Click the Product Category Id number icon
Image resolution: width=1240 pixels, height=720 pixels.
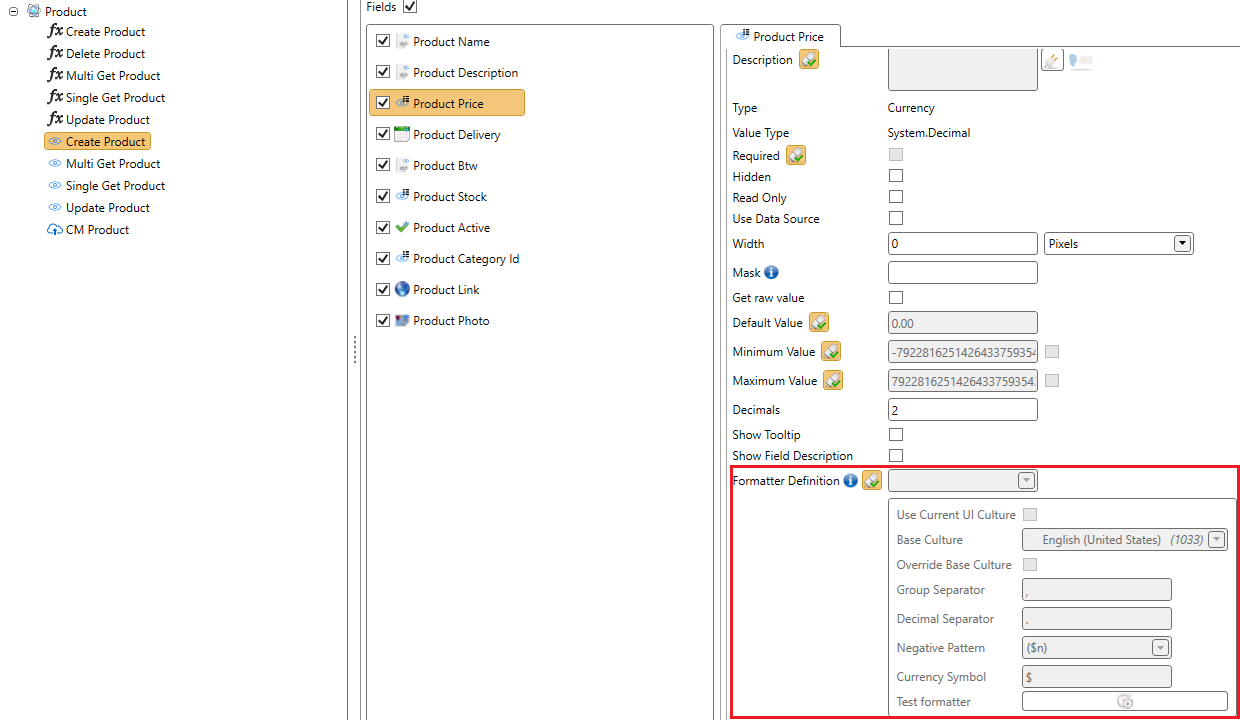402,258
